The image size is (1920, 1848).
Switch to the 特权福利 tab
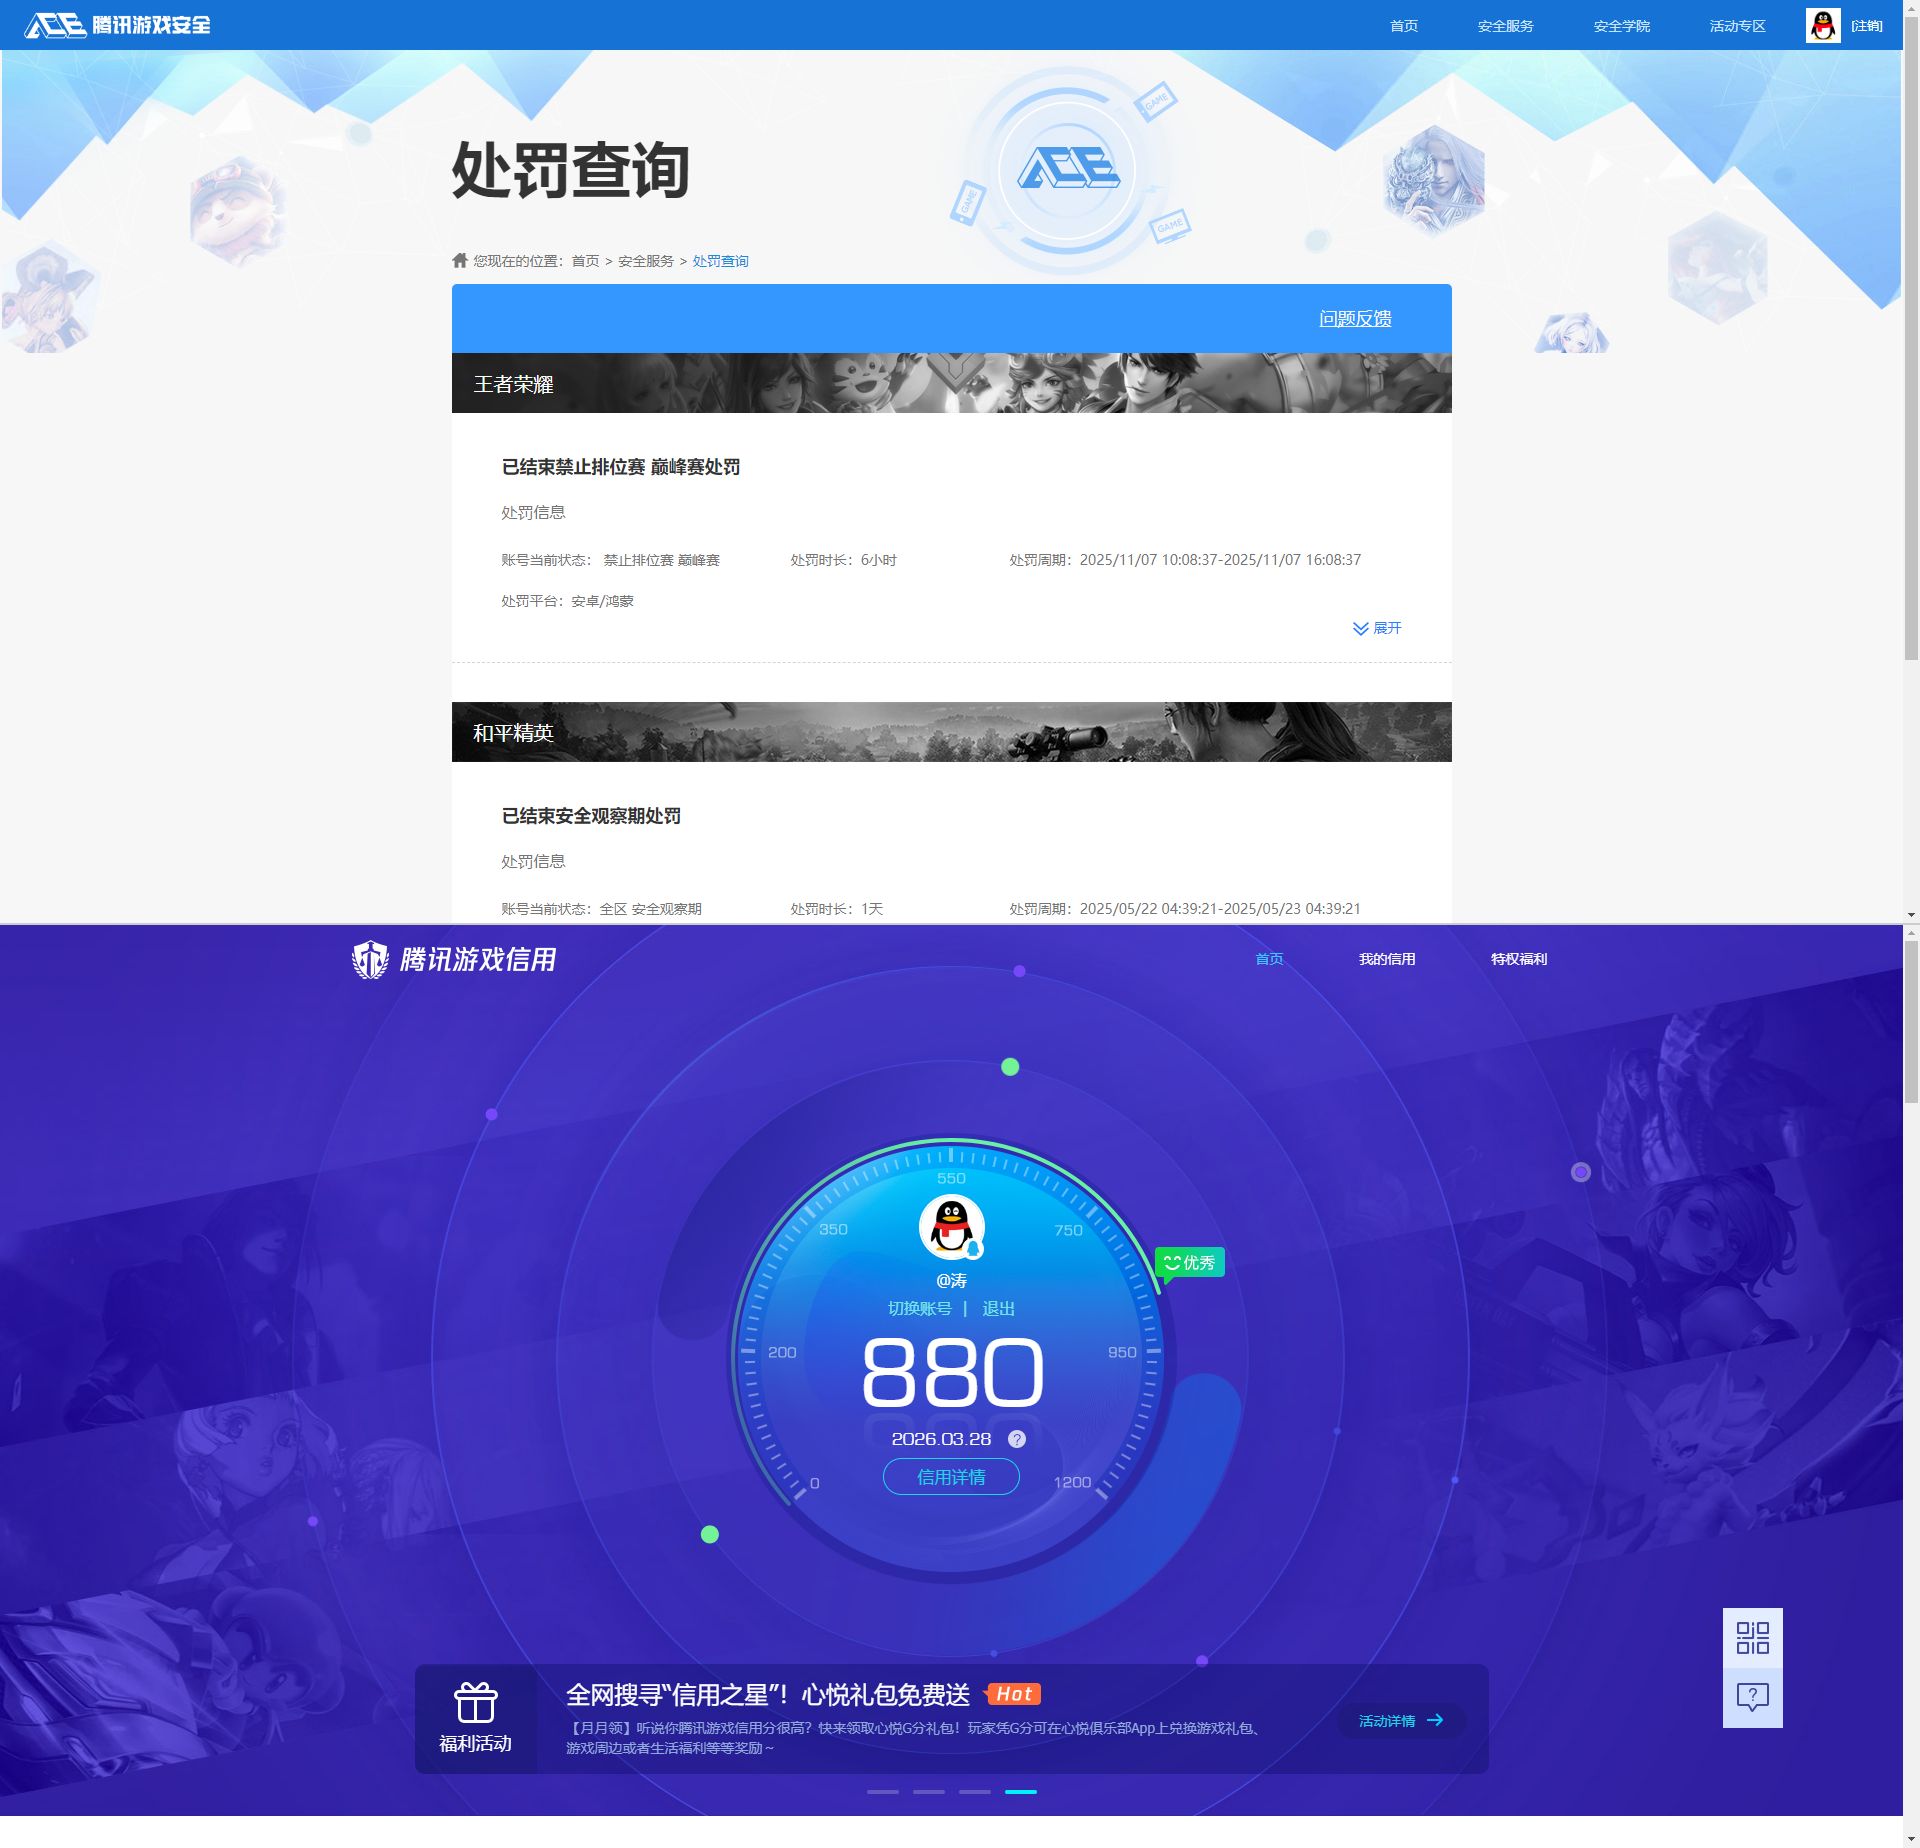[x=1517, y=958]
